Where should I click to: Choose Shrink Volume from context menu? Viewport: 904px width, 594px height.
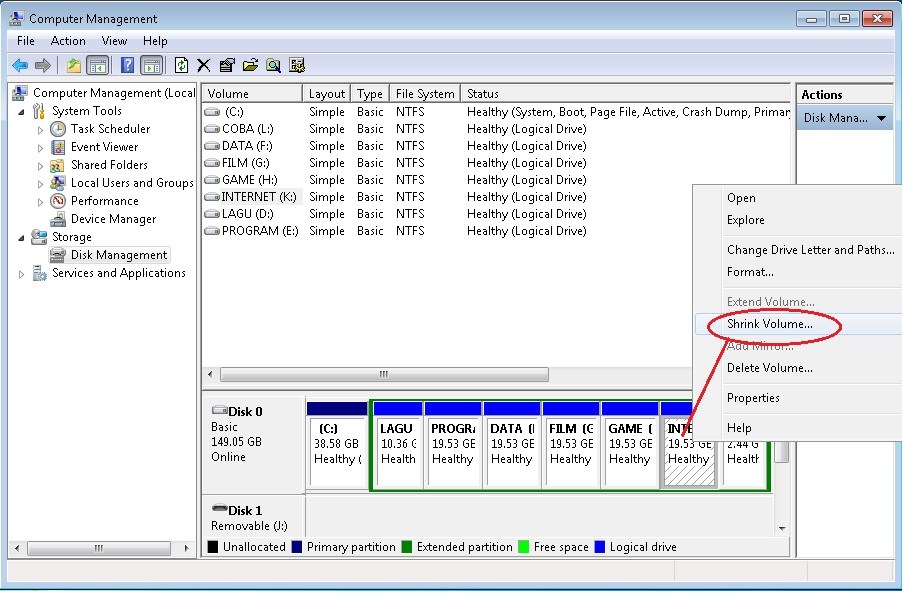click(798, 324)
